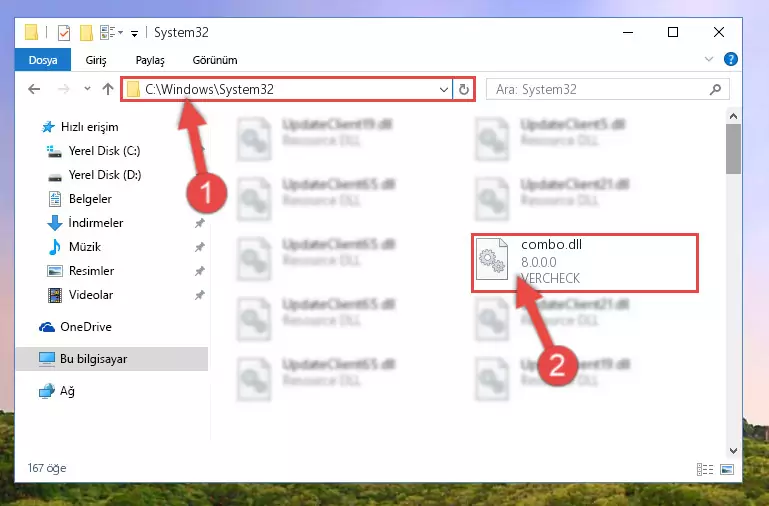Open the address bar history dropdown
The height and width of the screenshot is (506, 769).
443,89
